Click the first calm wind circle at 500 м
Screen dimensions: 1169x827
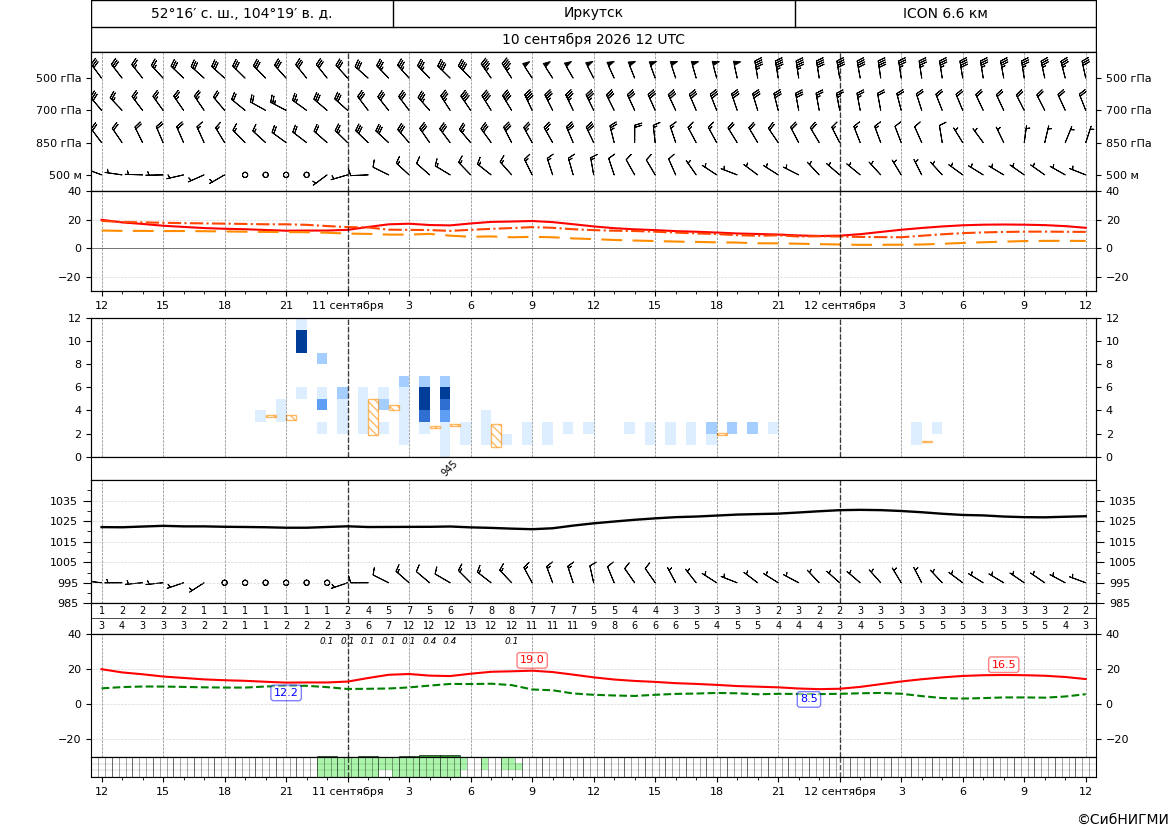click(x=245, y=174)
